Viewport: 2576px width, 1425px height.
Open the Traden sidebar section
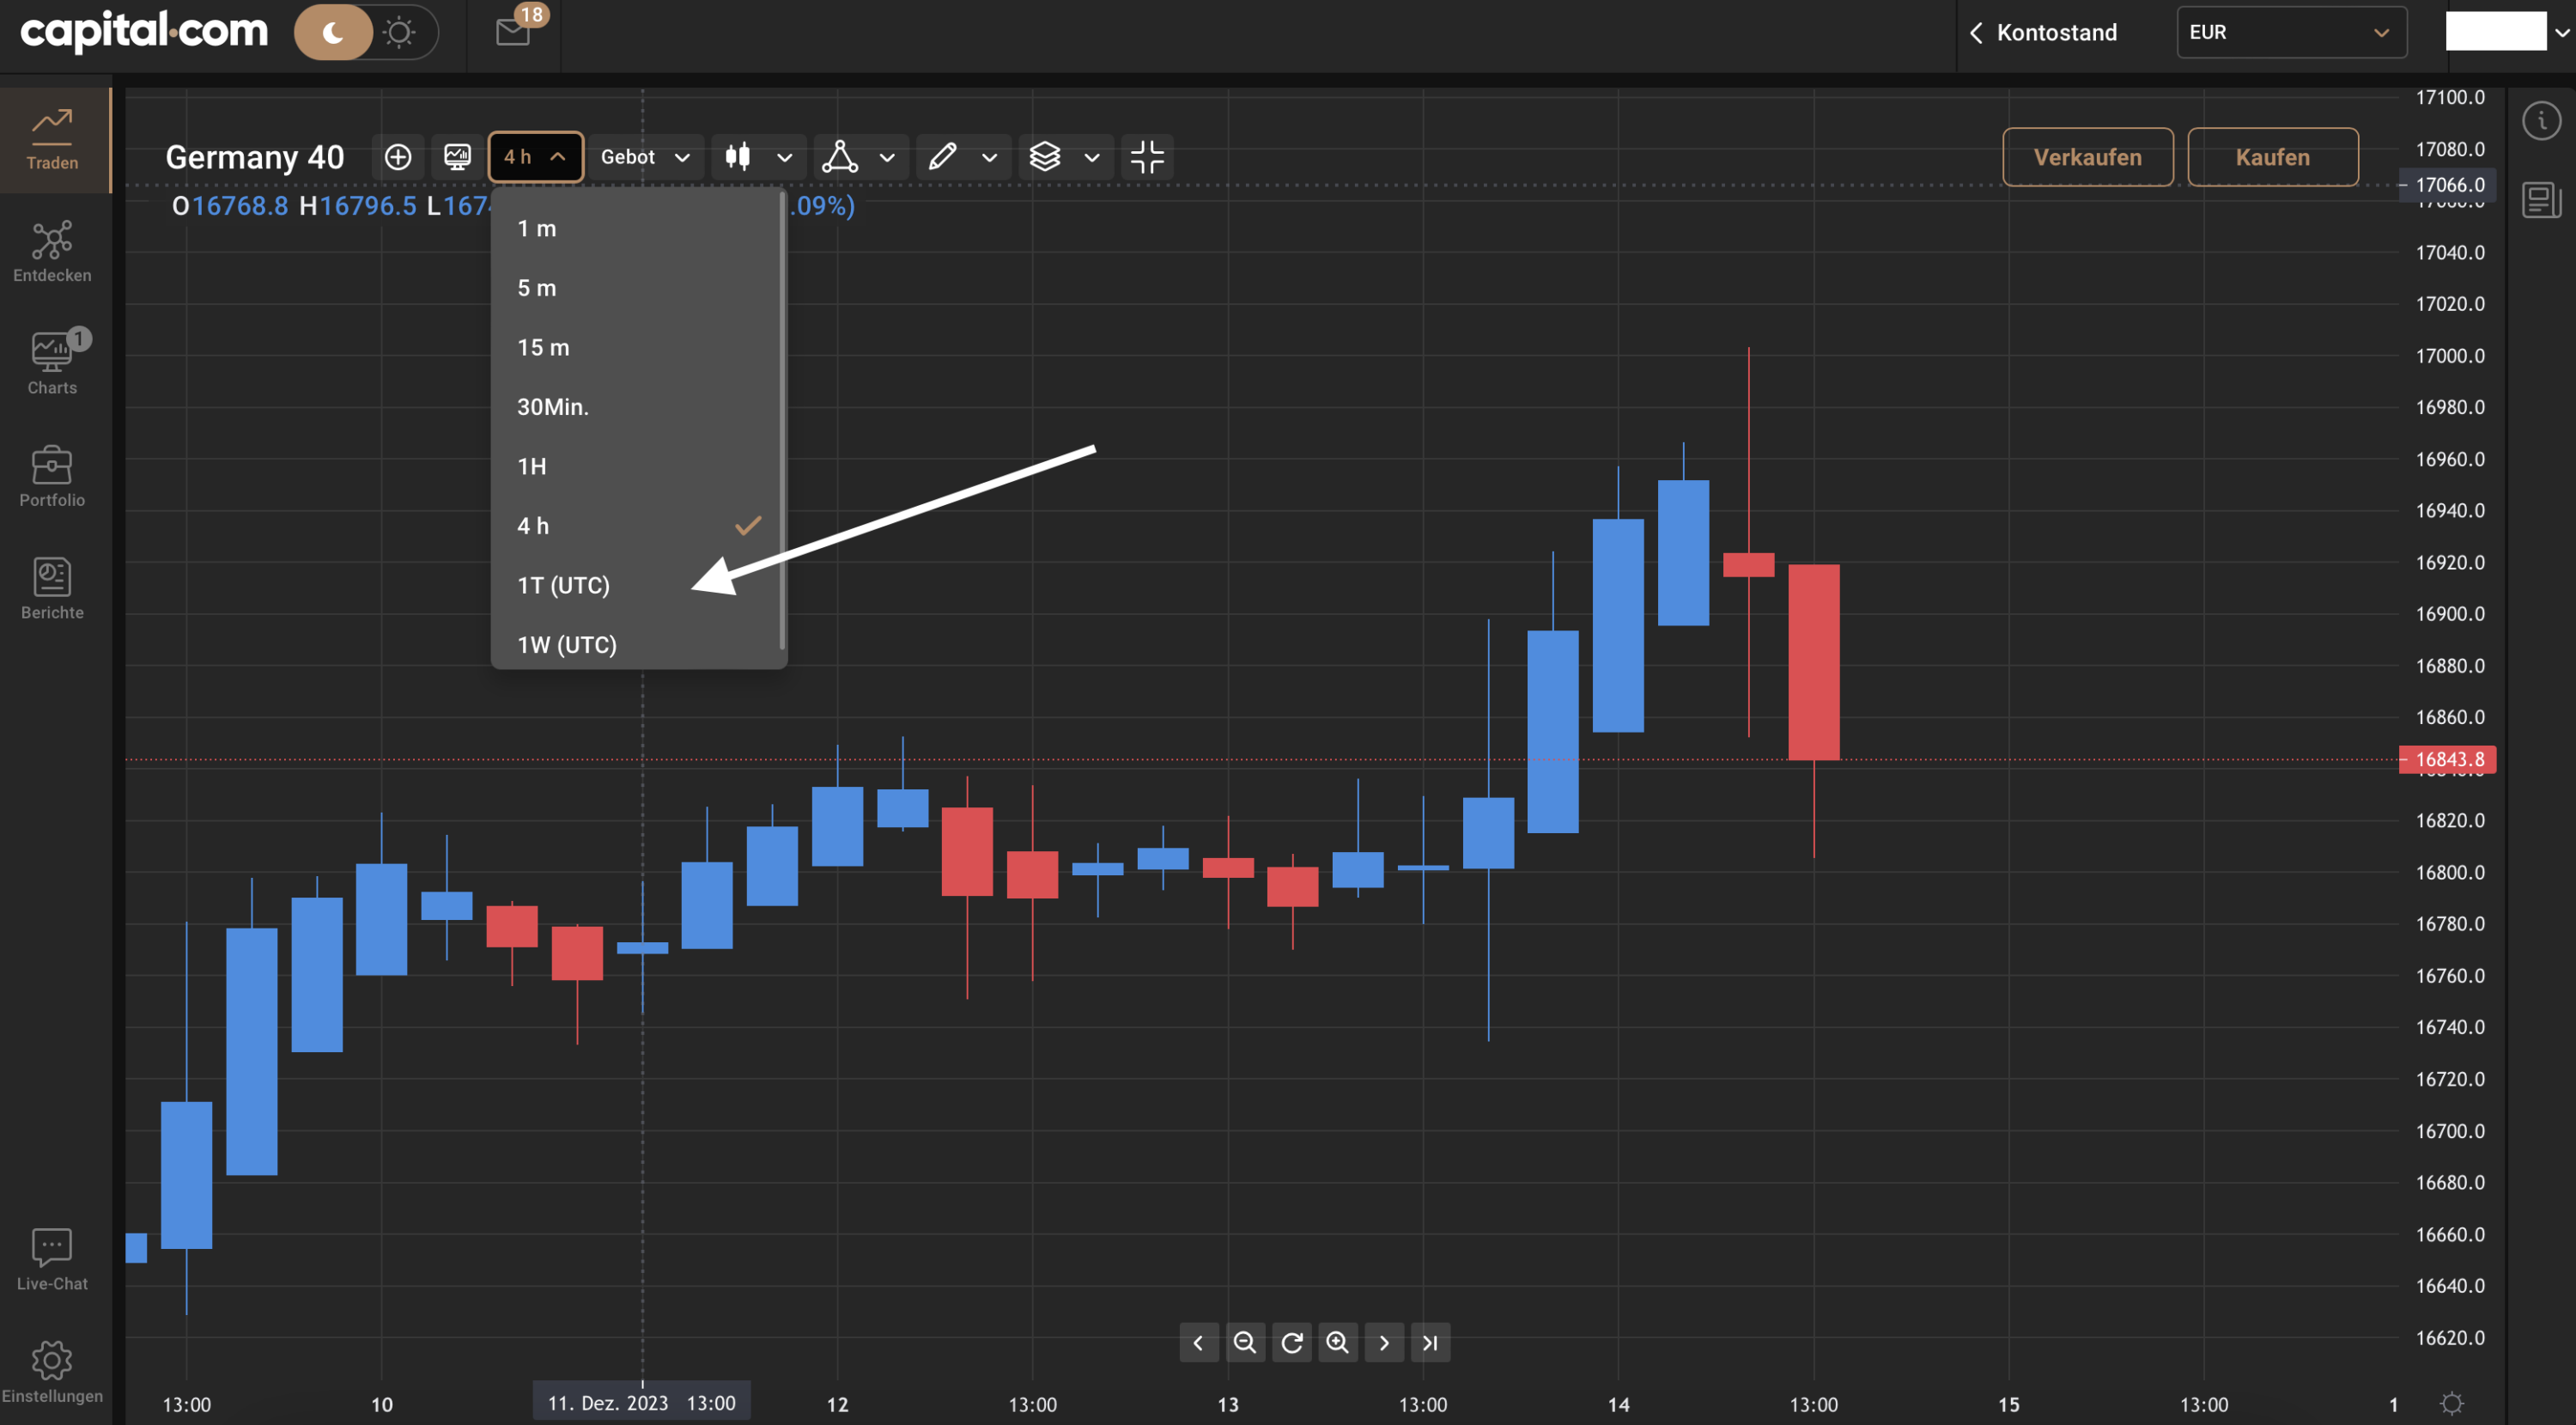[x=52, y=139]
